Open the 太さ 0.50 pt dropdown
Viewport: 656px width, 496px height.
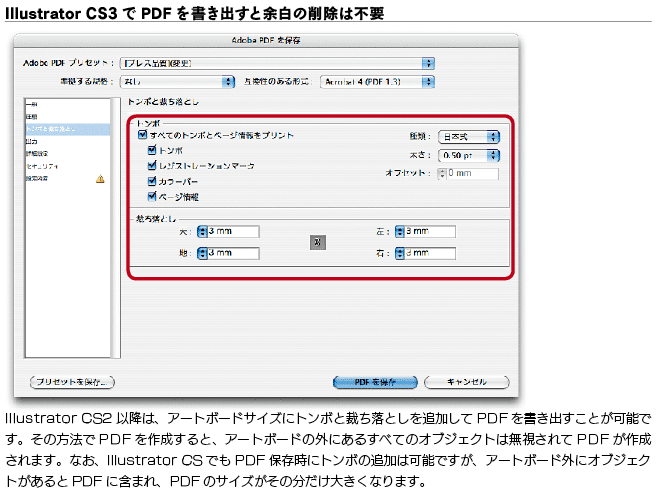tap(469, 156)
